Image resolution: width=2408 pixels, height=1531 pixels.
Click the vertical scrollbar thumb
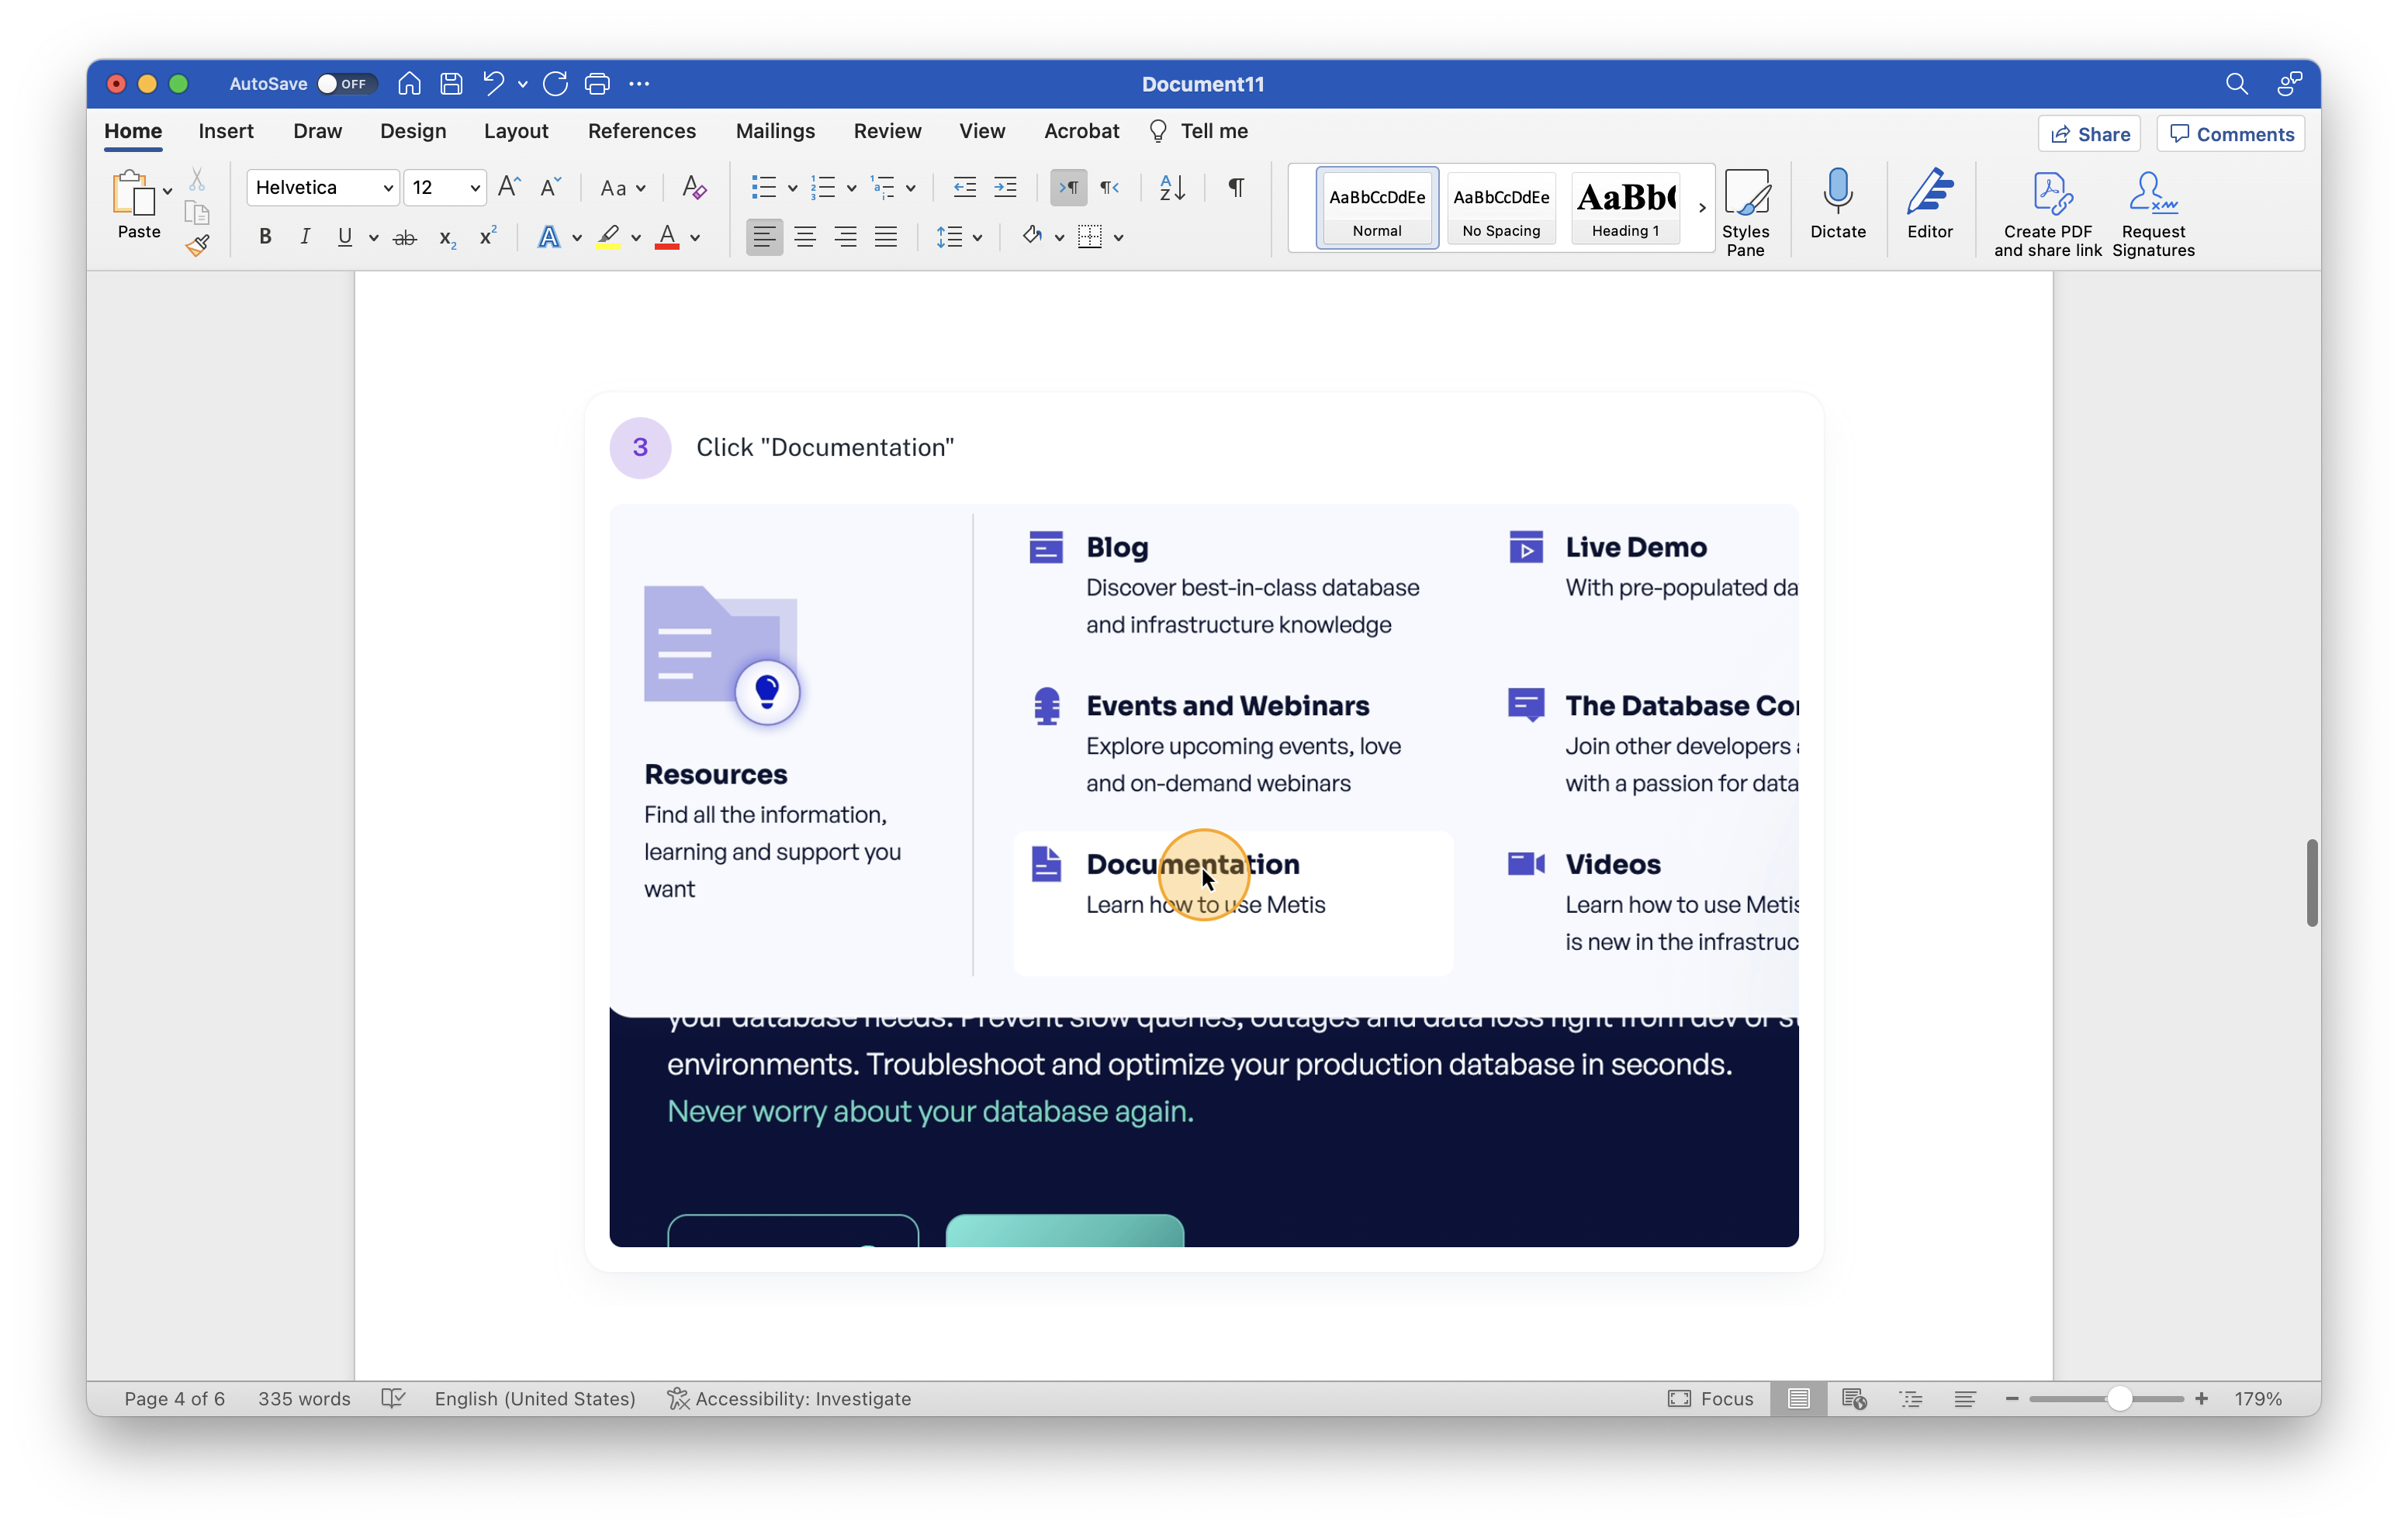(2312, 882)
